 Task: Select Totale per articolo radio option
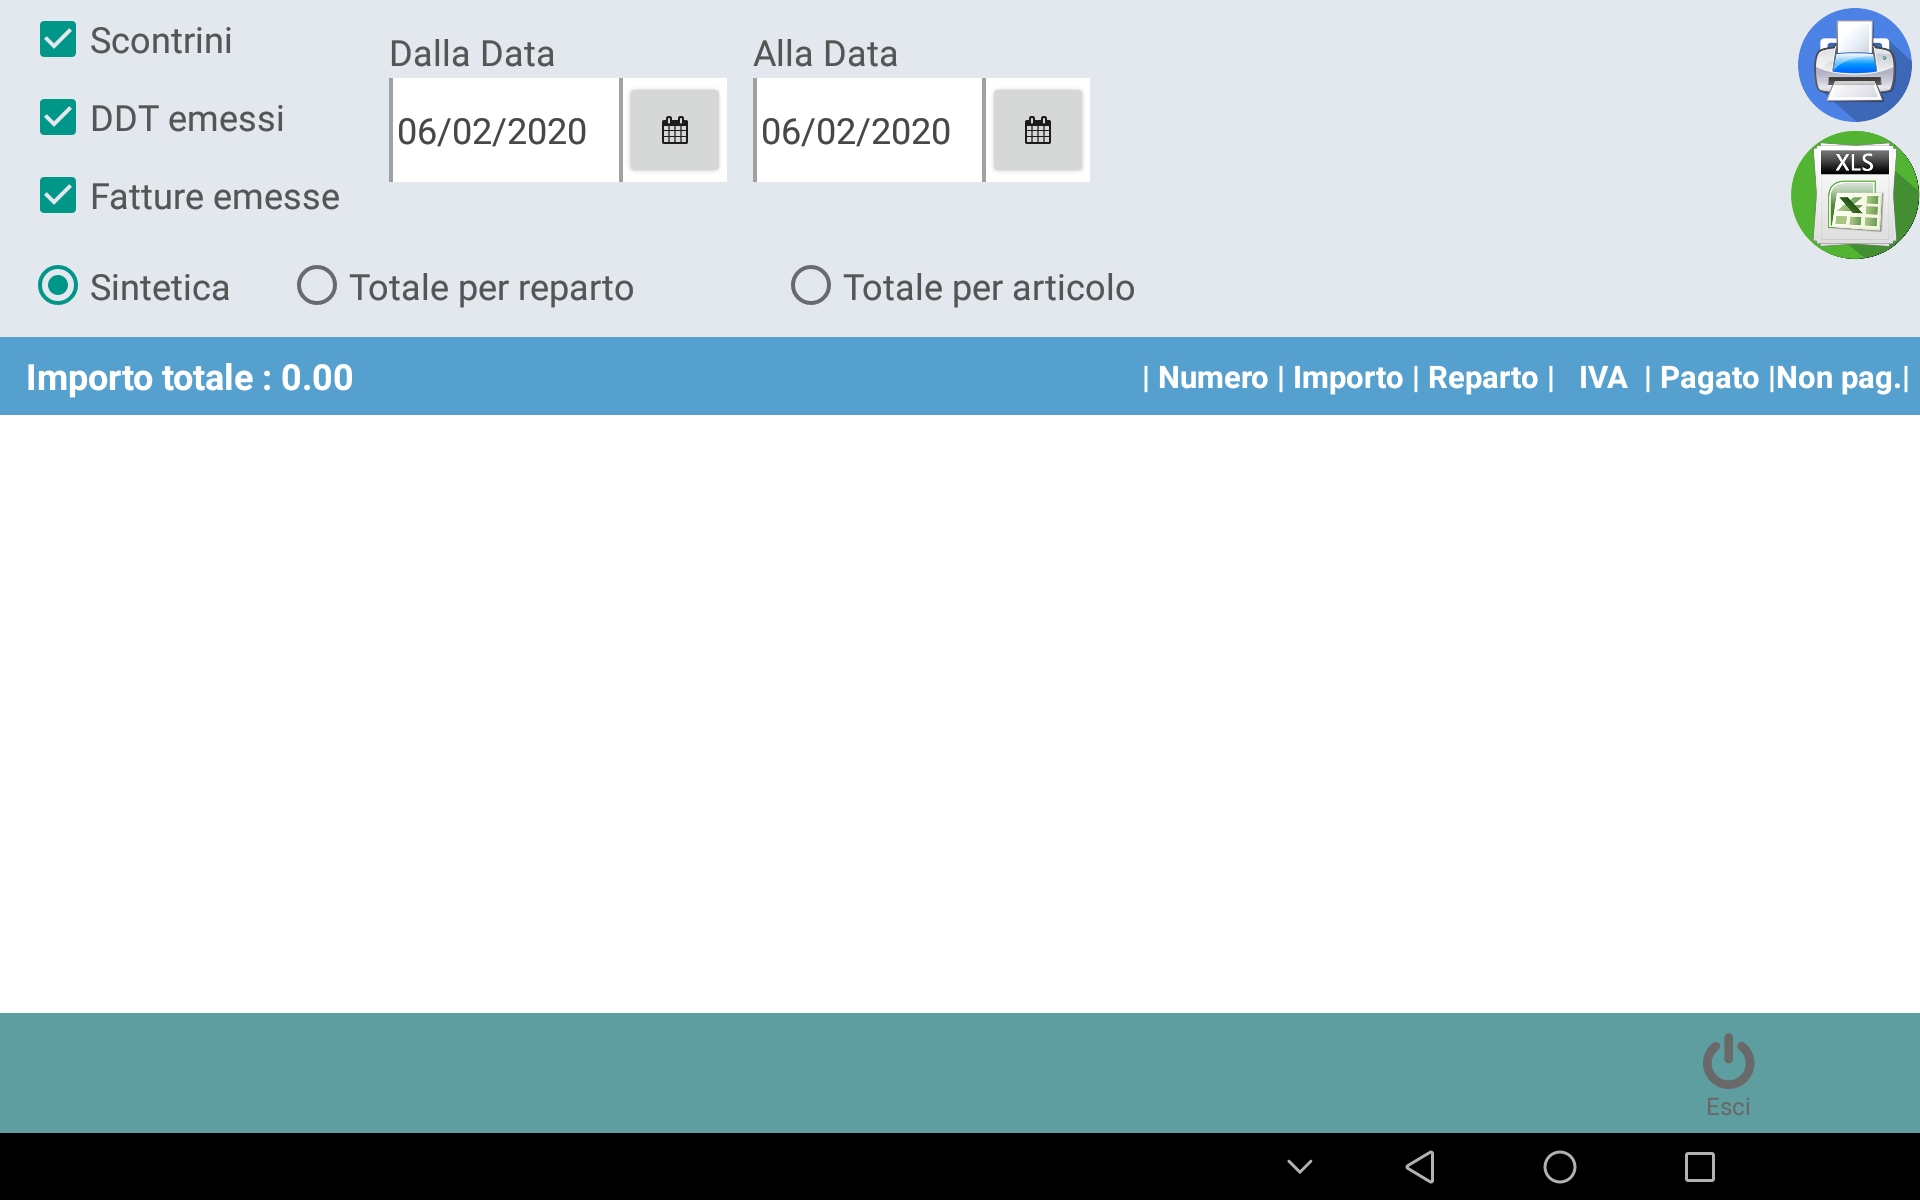[x=811, y=286]
